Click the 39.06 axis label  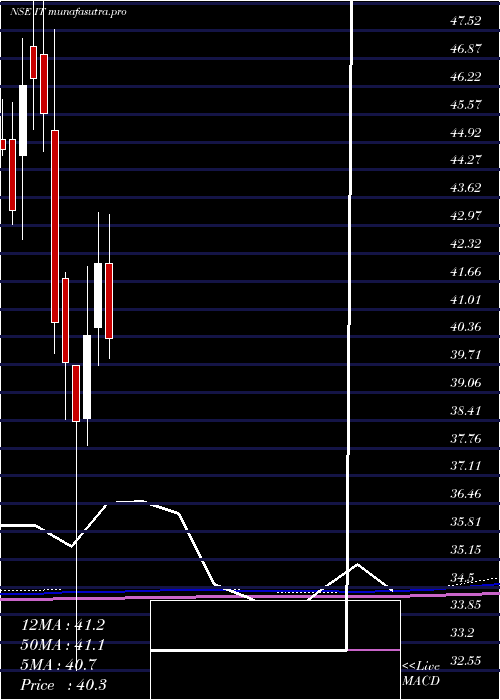click(x=465, y=383)
